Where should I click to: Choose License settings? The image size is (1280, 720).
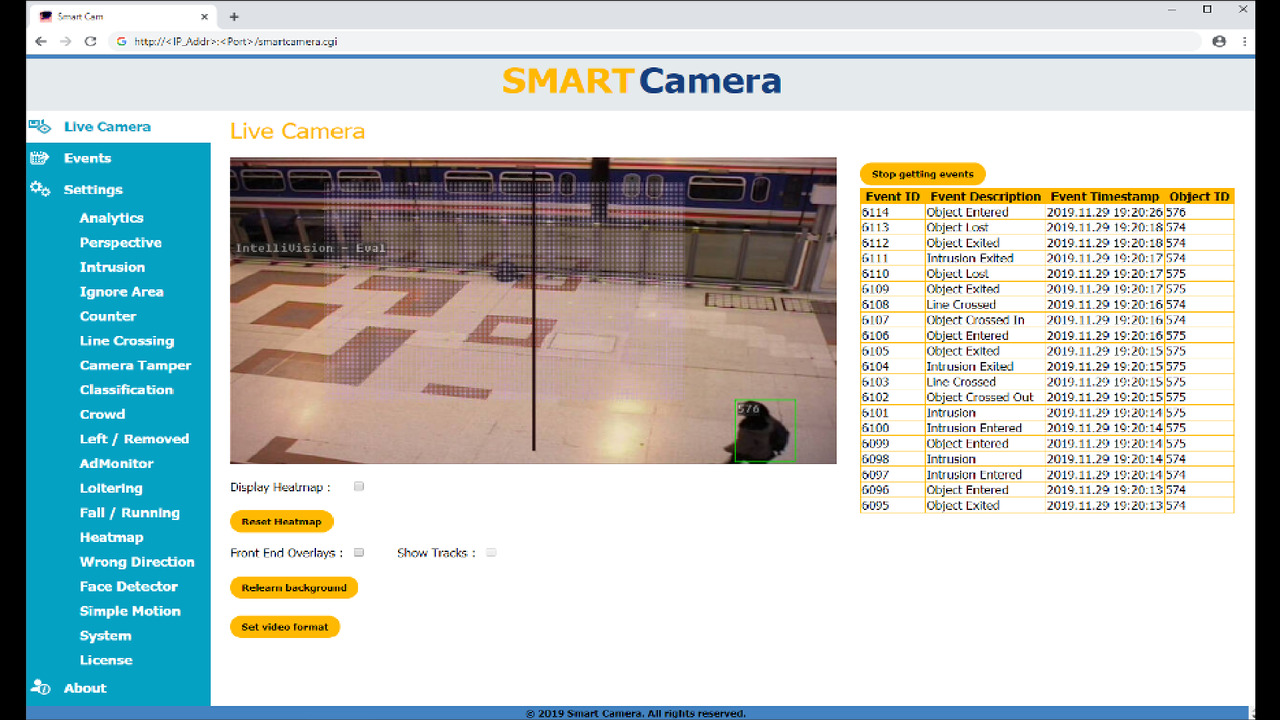click(x=106, y=660)
